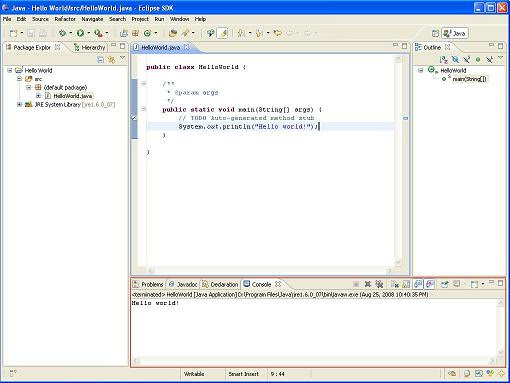
Task: Collapse the Hello World project node
Action: 10,70
